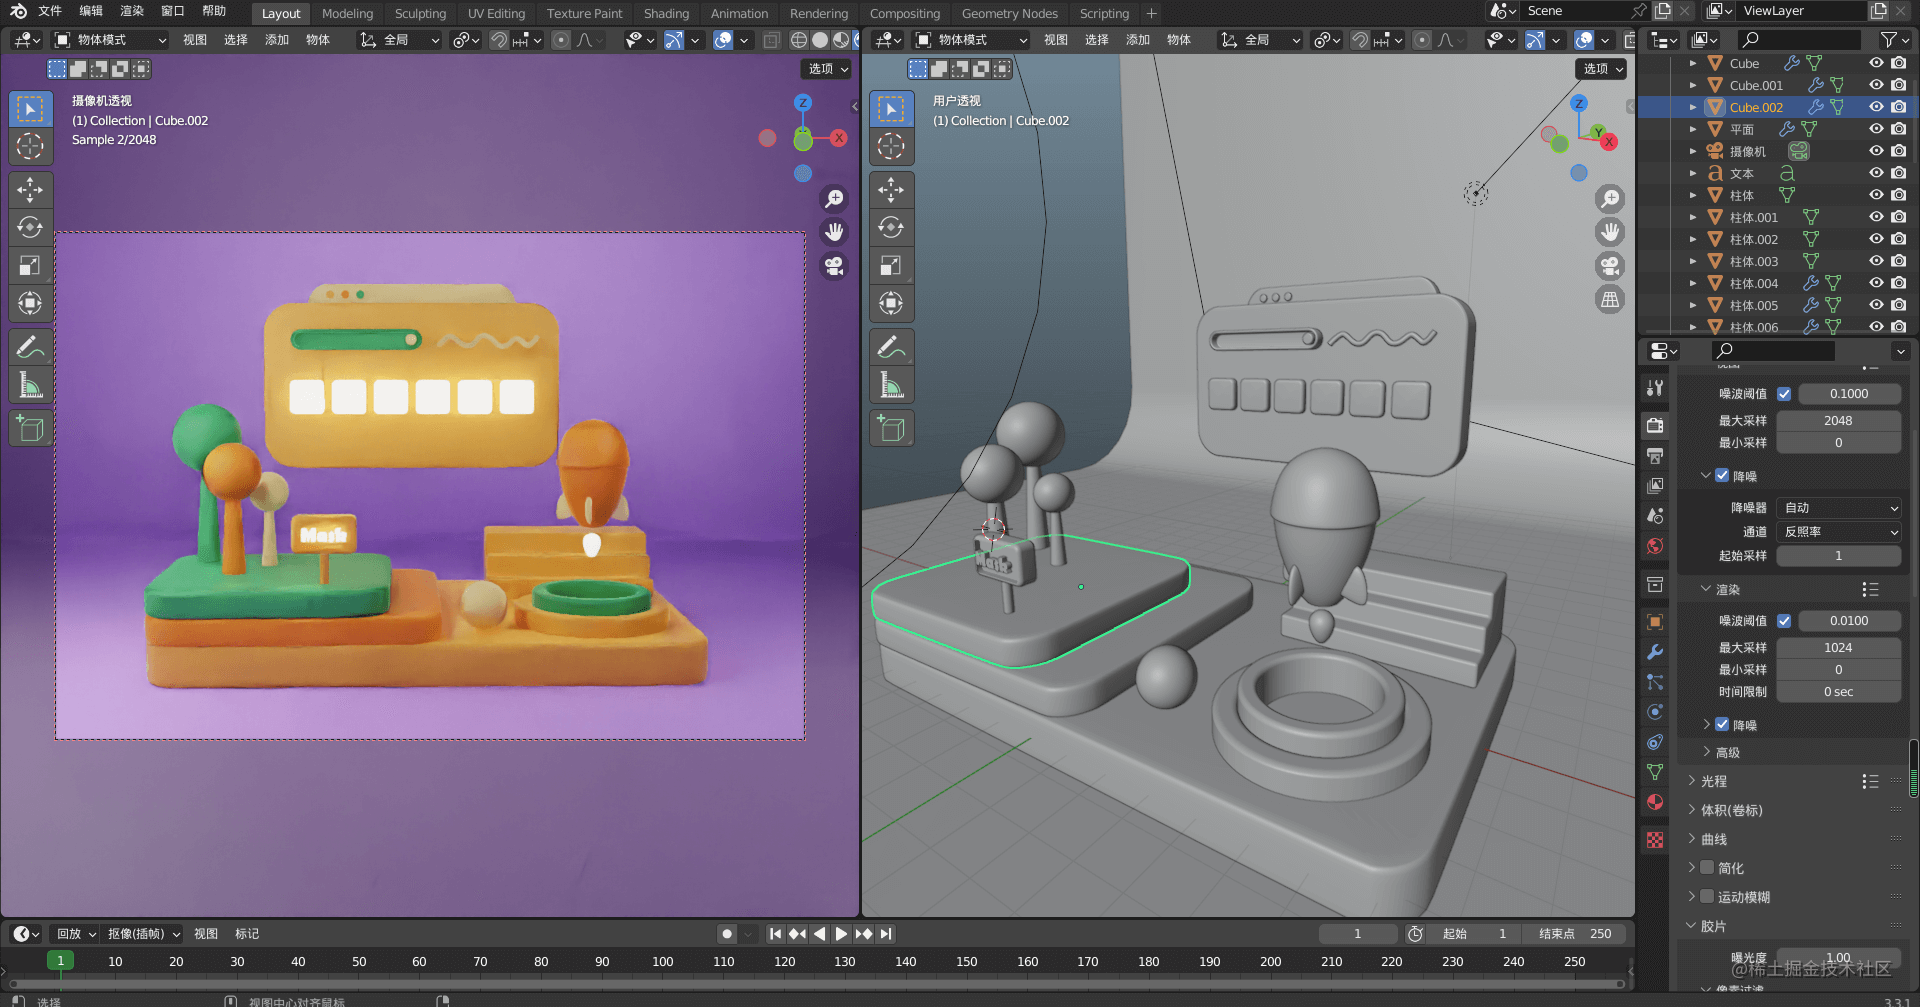Activate the 3D cursor tool in left viewport
This screenshot has width=1920, height=1007.
pyautogui.click(x=30, y=146)
